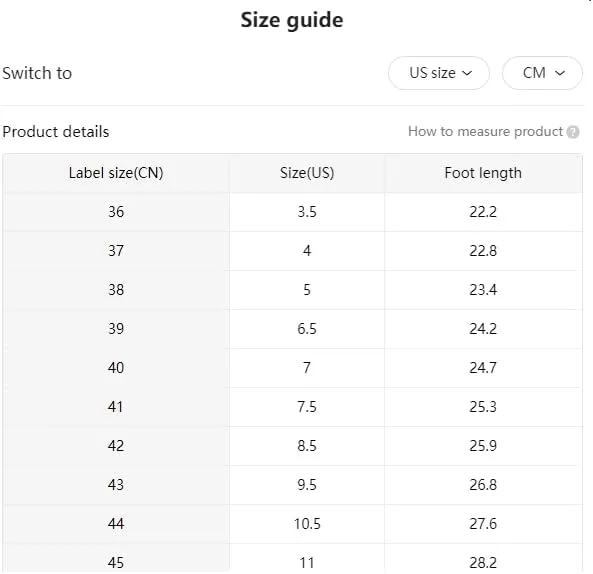593x574 pixels.
Task: Click the Product details label
Action: [56, 132]
